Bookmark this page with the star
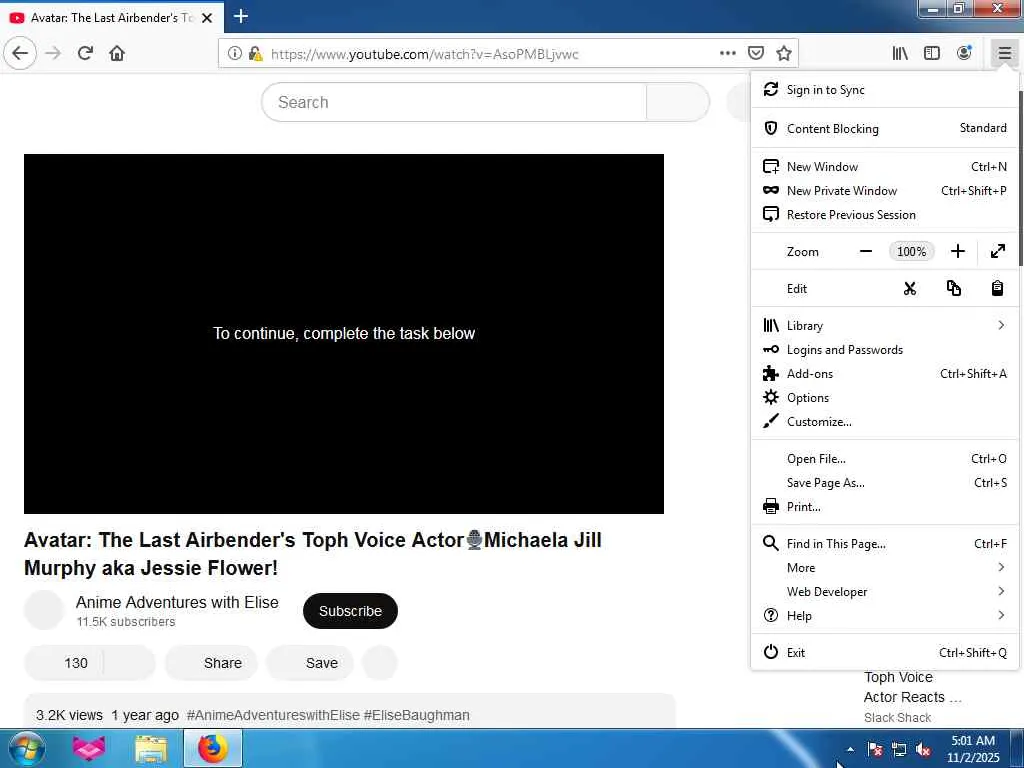Screen dimensions: 1024x768 784,54
